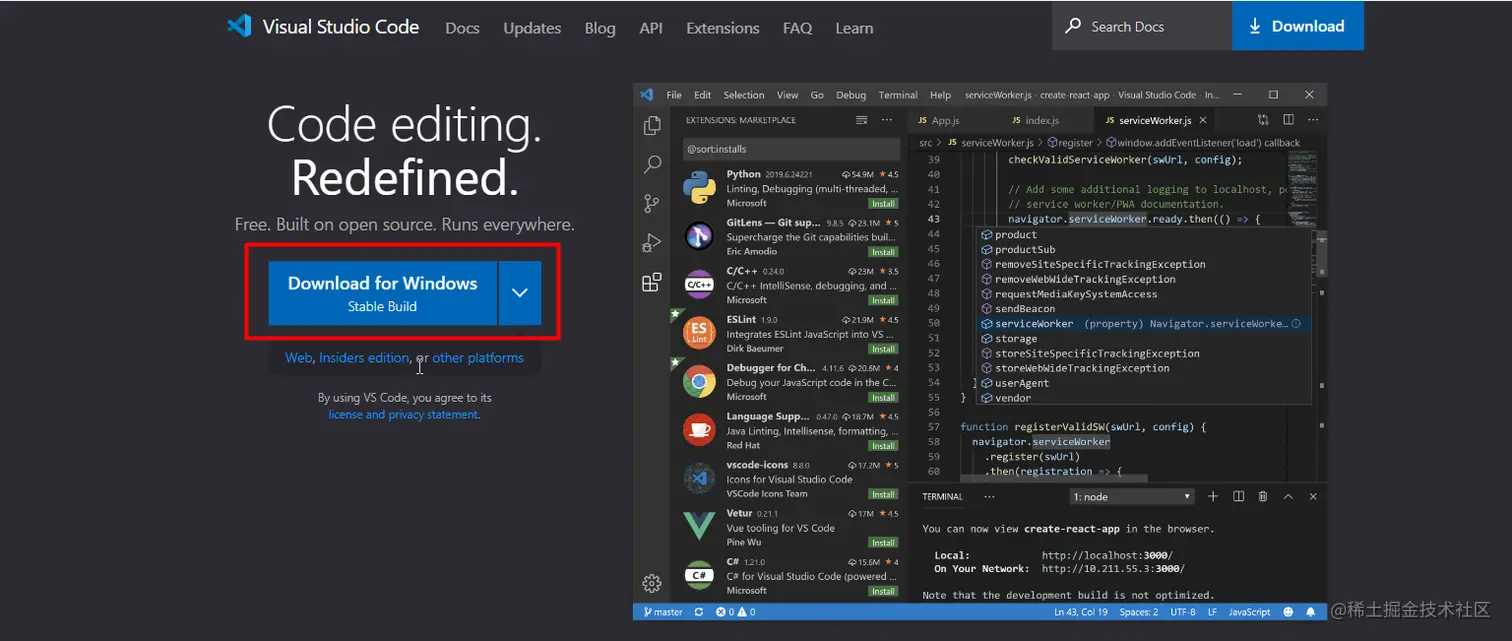
Task: Click the Visual Studio Code logo in the header
Action: (x=323, y=27)
